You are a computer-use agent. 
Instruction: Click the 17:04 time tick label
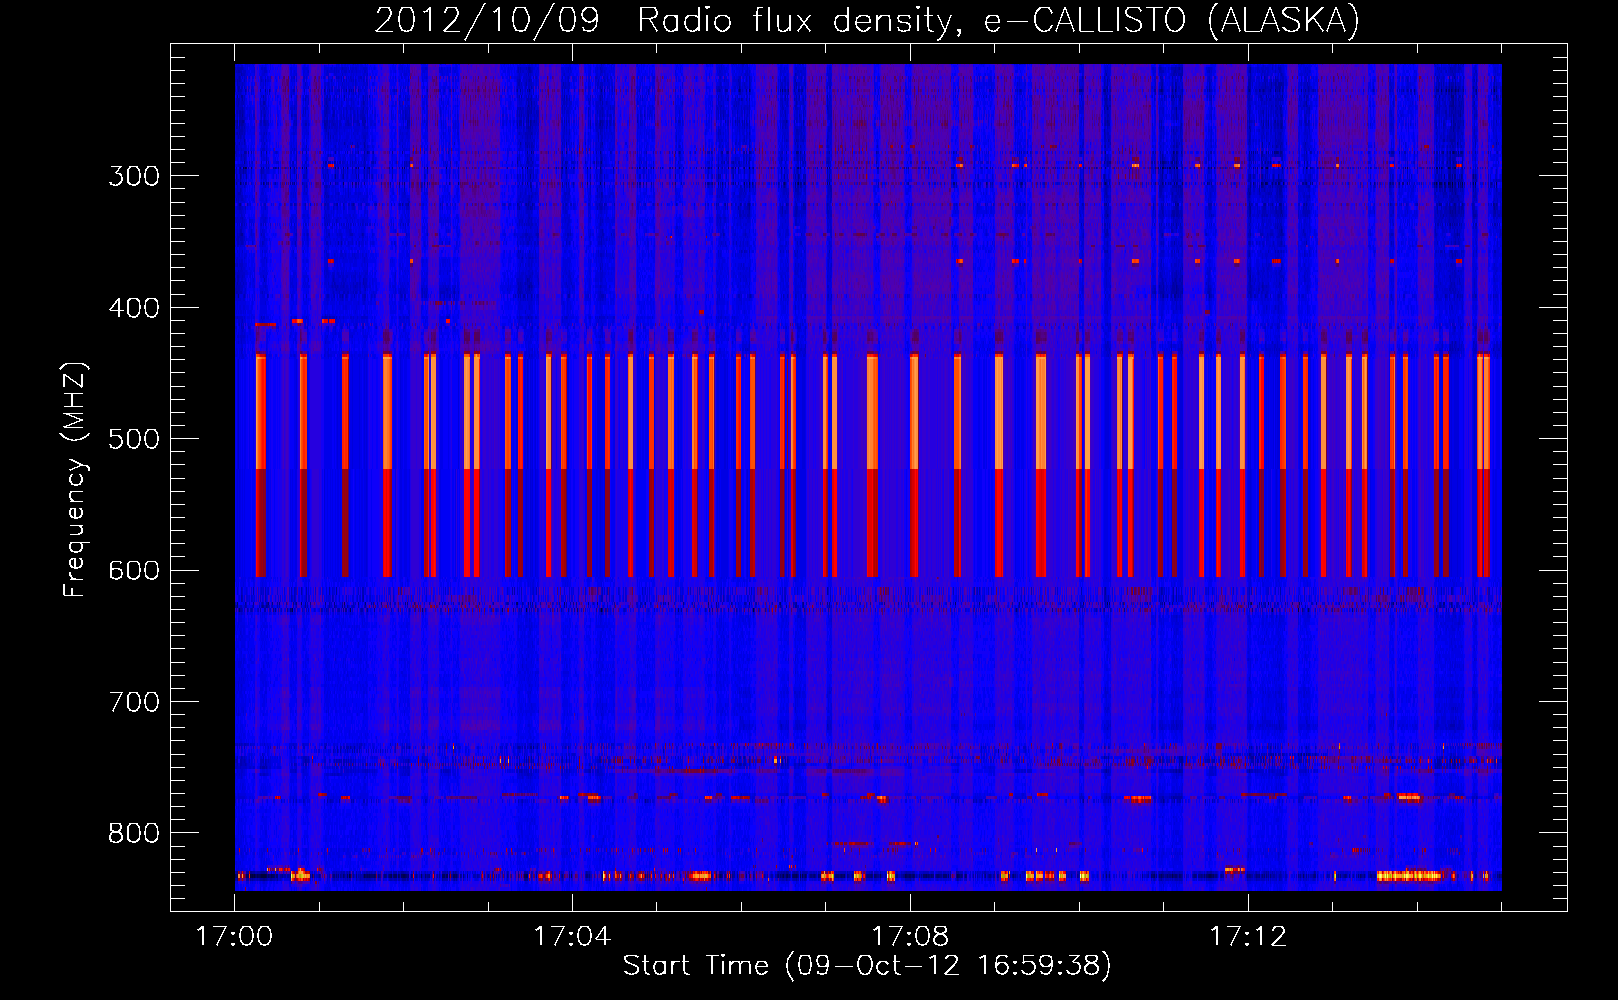pyautogui.click(x=572, y=937)
